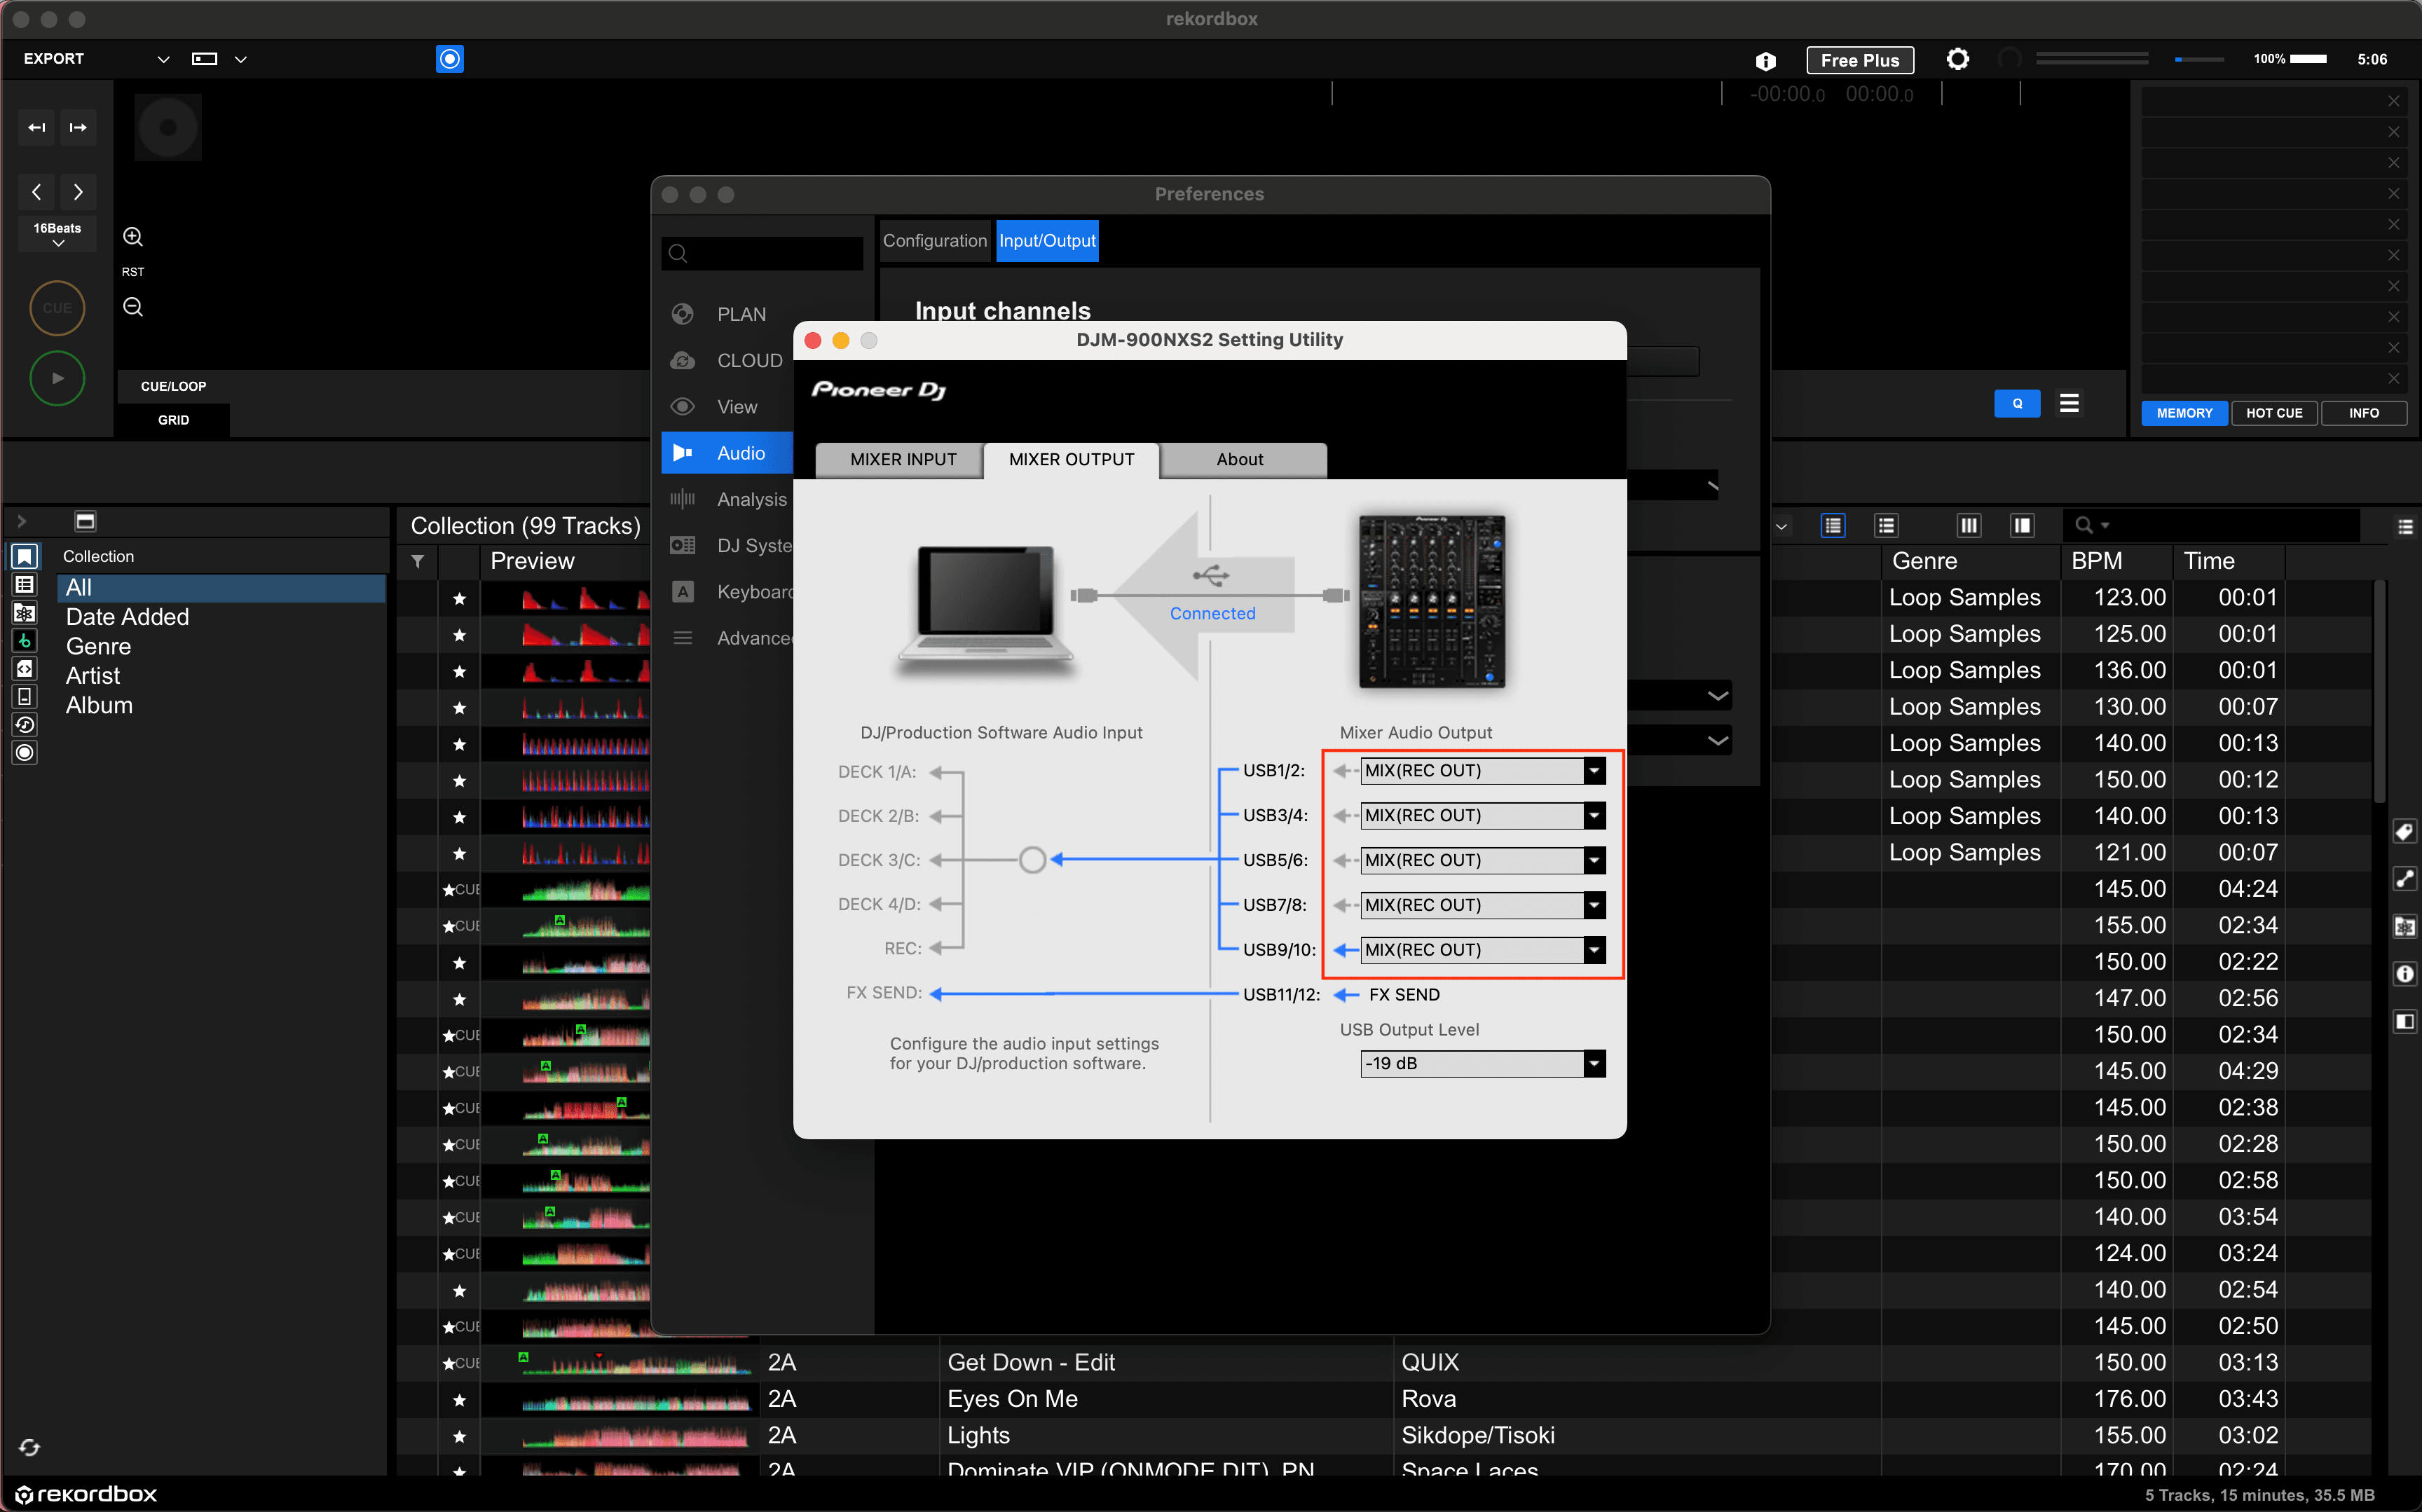
Task: Switch to the MIXER INPUT tab
Action: click(902, 460)
